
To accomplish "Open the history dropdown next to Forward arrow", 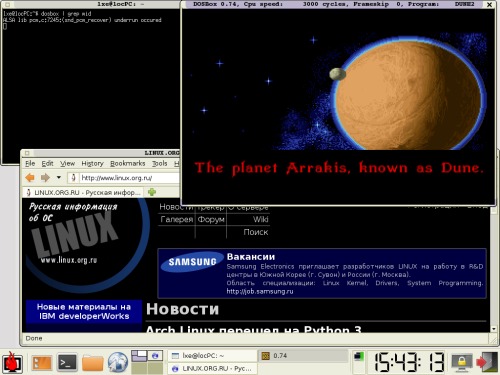I will click(x=59, y=177).
